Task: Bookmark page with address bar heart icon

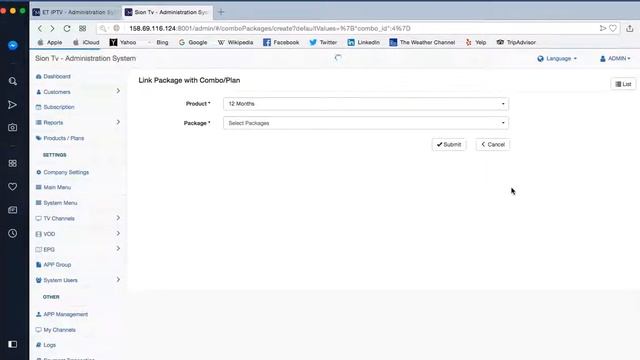Action: (613, 28)
